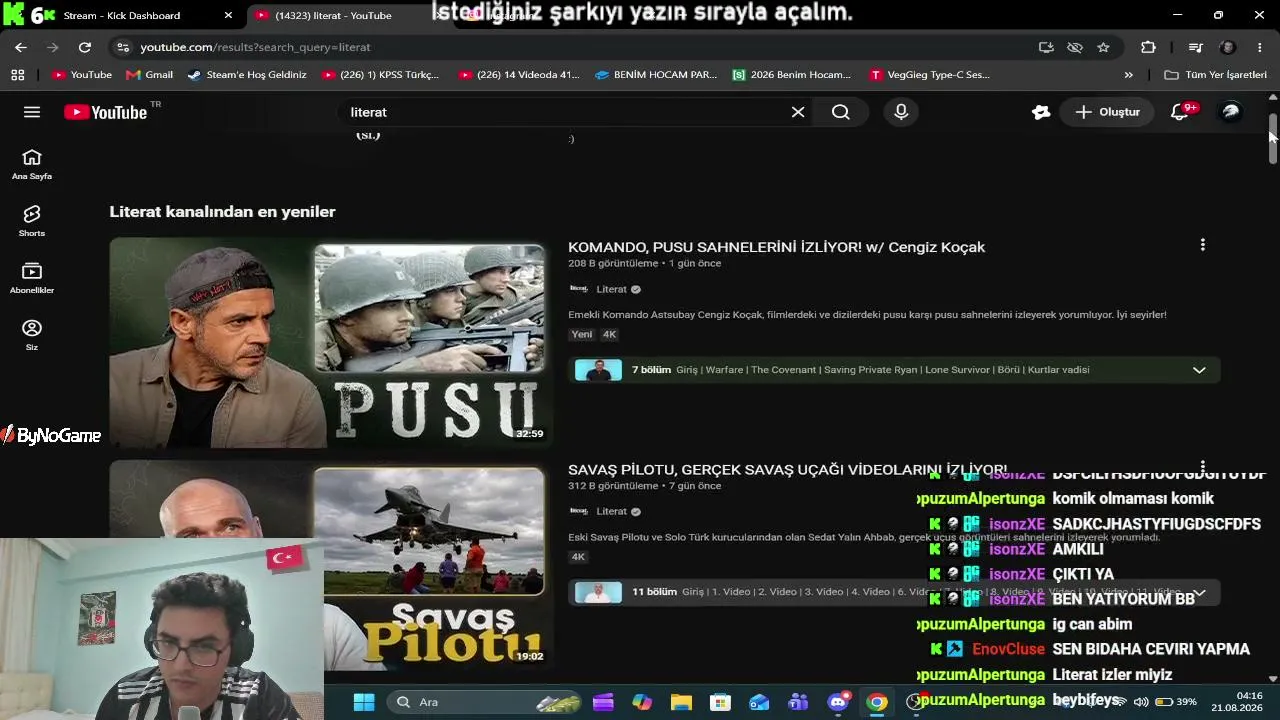Image resolution: width=1280 pixels, height=720 pixels.
Task: Click the reload page button
Action: point(85,47)
